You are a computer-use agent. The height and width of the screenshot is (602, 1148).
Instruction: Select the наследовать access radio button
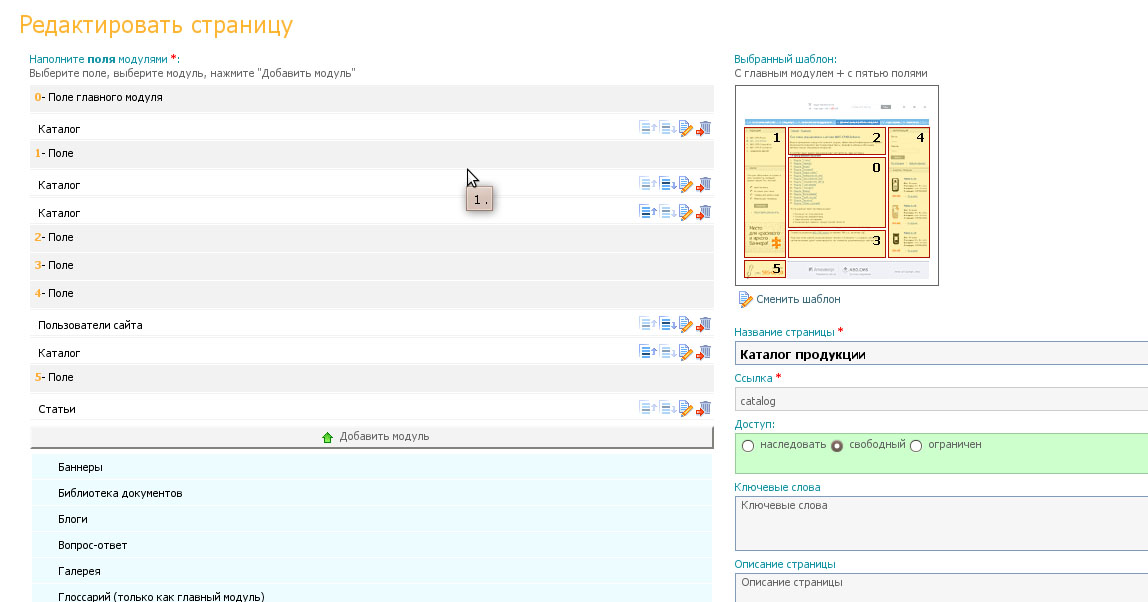click(748, 445)
